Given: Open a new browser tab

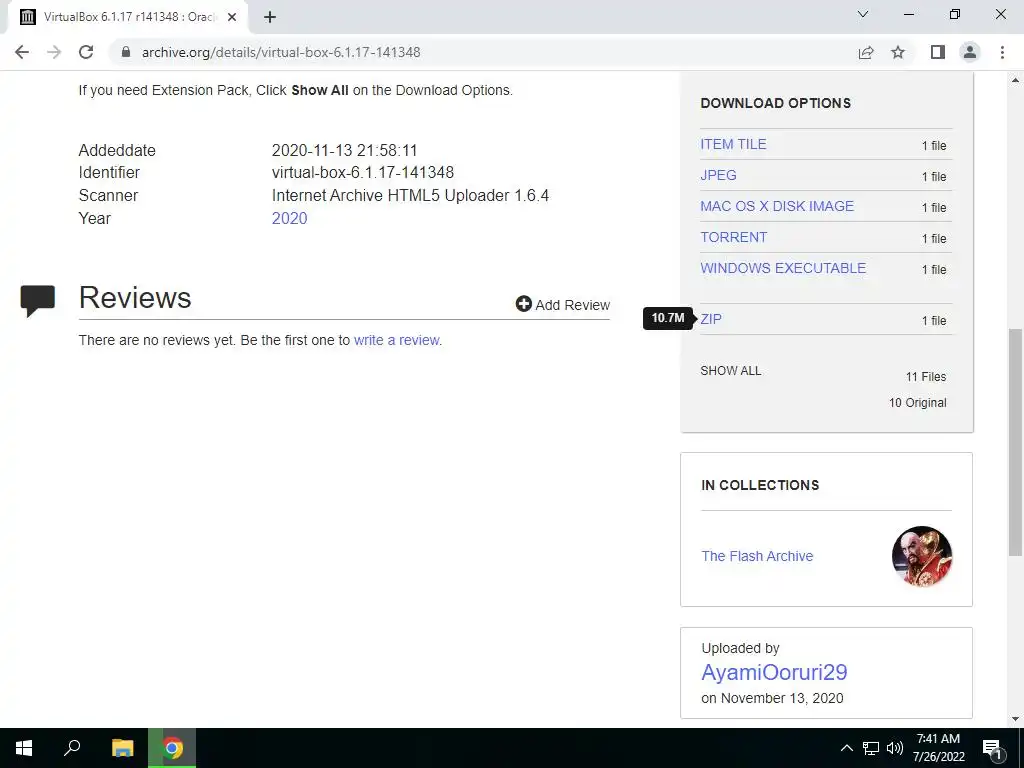Looking at the screenshot, I should (x=270, y=18).
